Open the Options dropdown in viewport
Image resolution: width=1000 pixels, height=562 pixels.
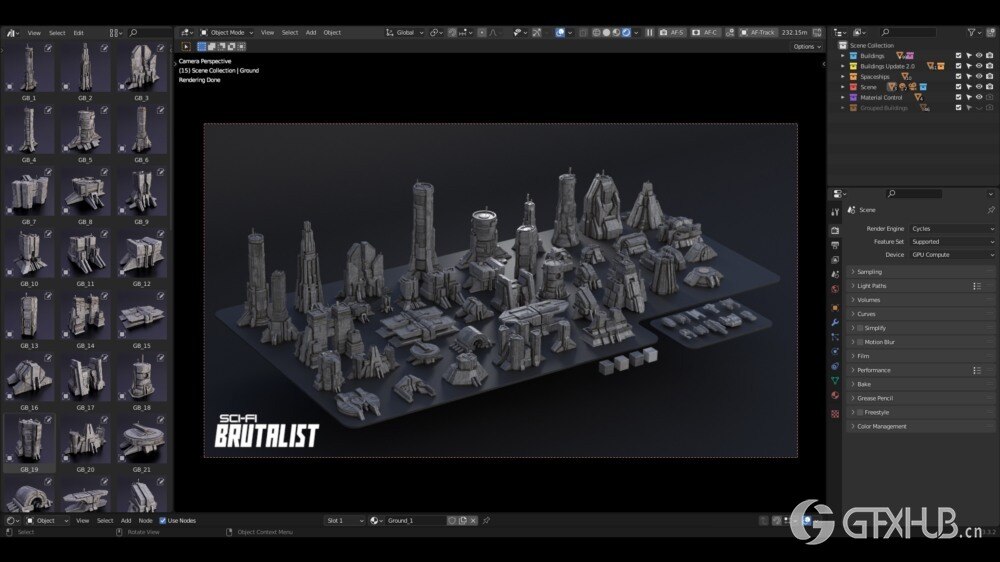coord(807,47)
